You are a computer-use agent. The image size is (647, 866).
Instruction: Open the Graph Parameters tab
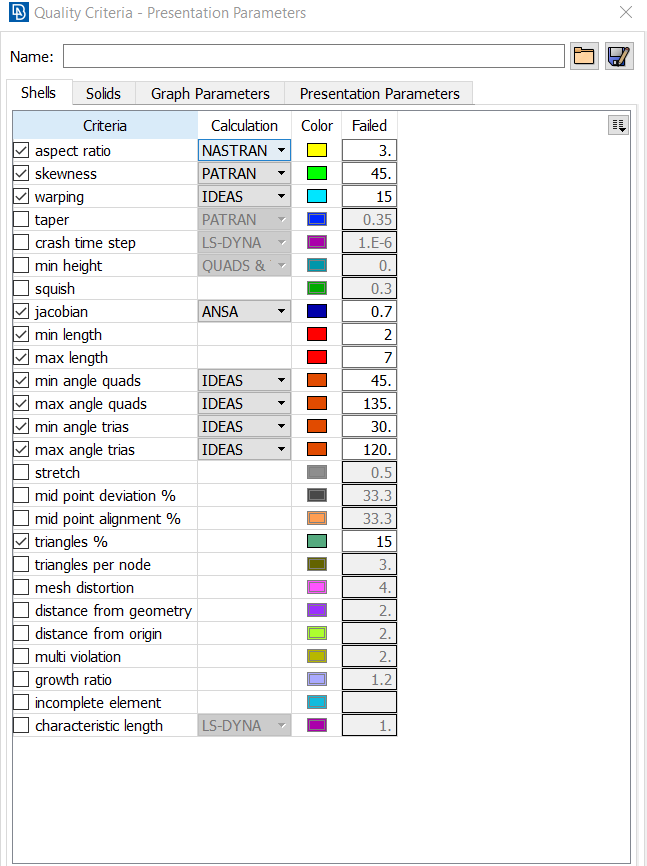coord(209,92)
